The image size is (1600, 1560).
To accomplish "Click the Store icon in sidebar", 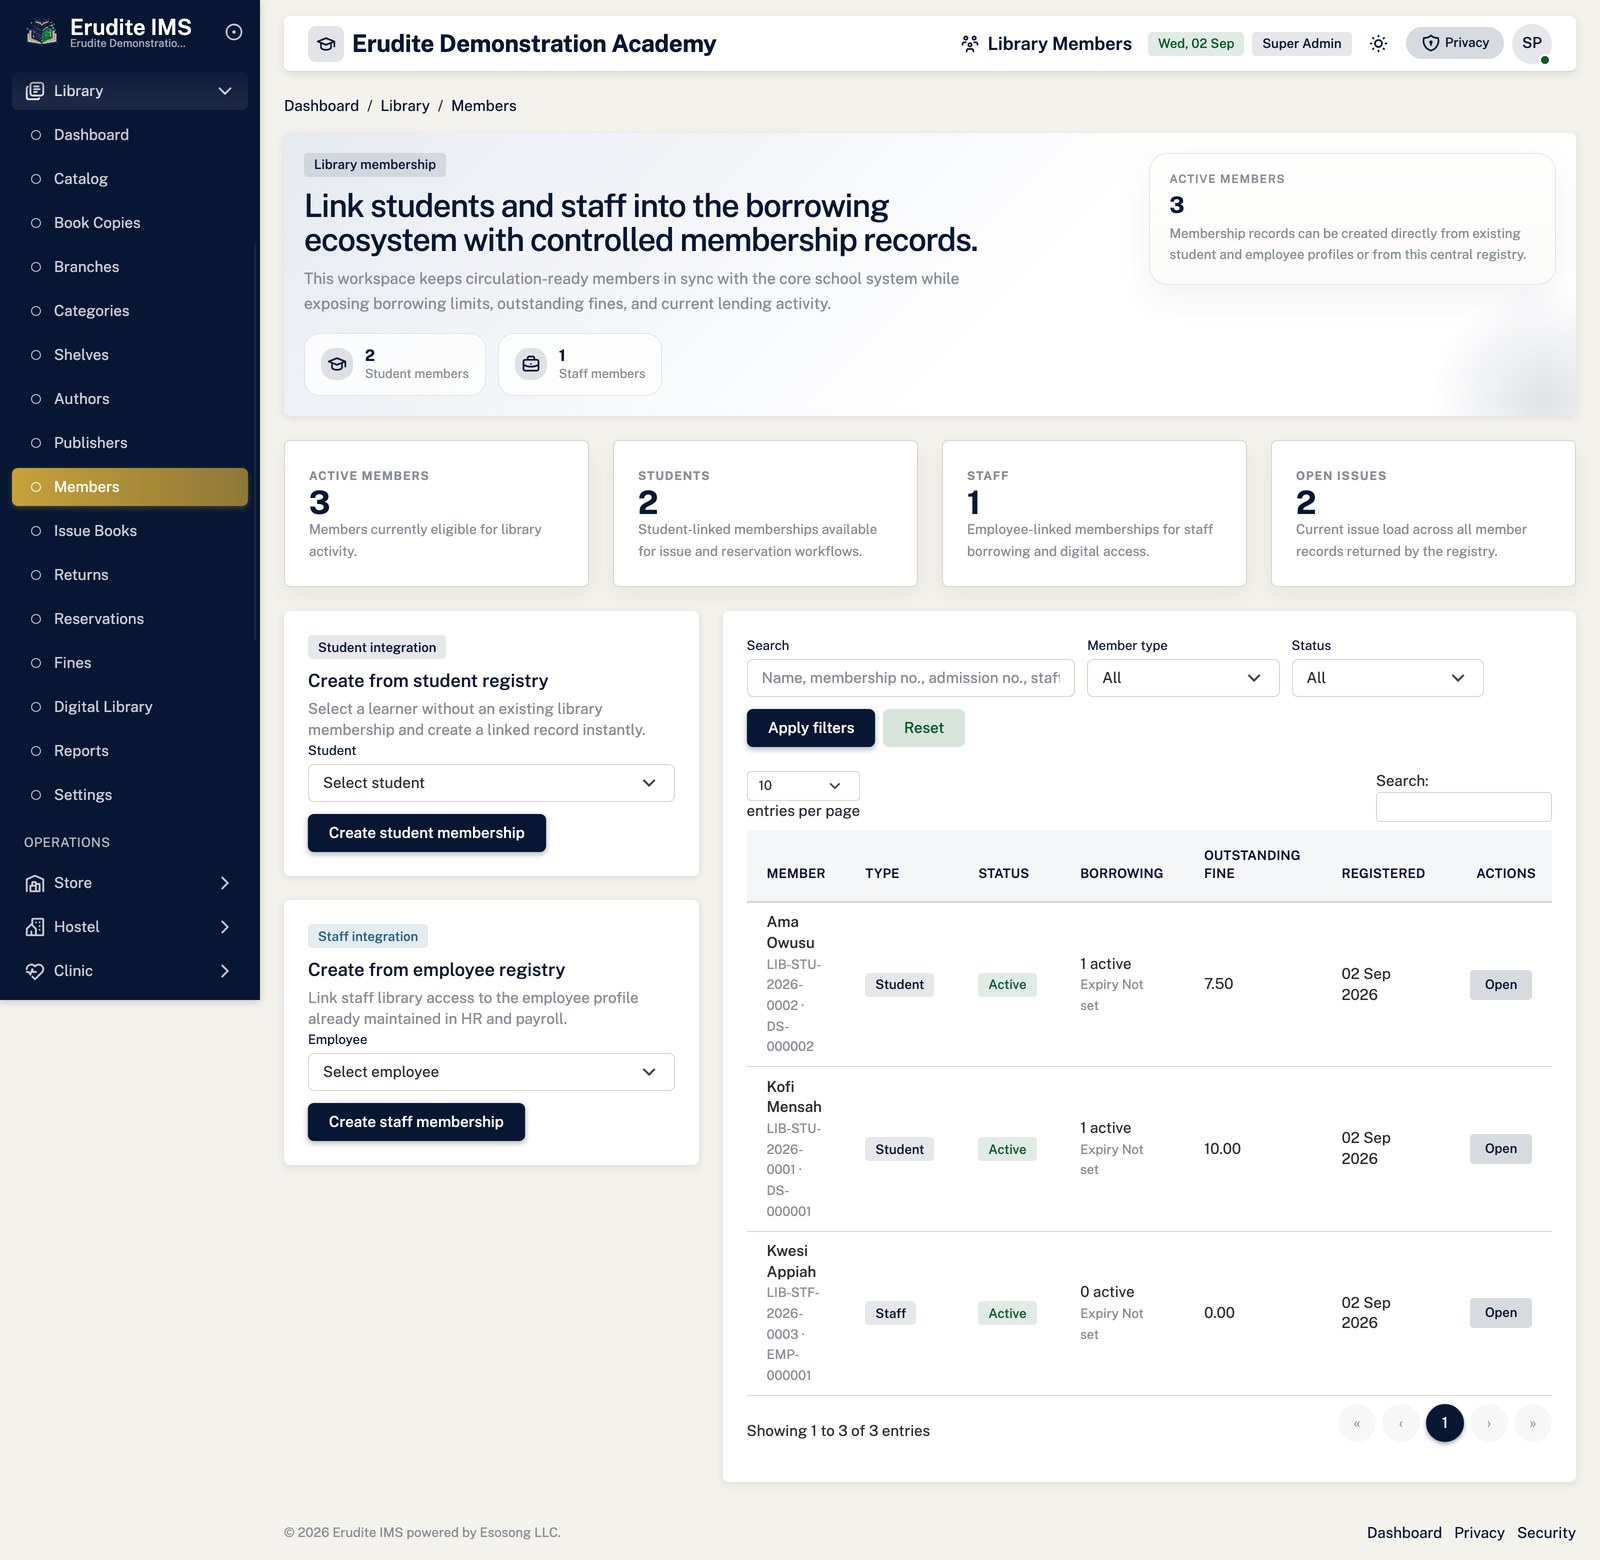I will (35, 883).
